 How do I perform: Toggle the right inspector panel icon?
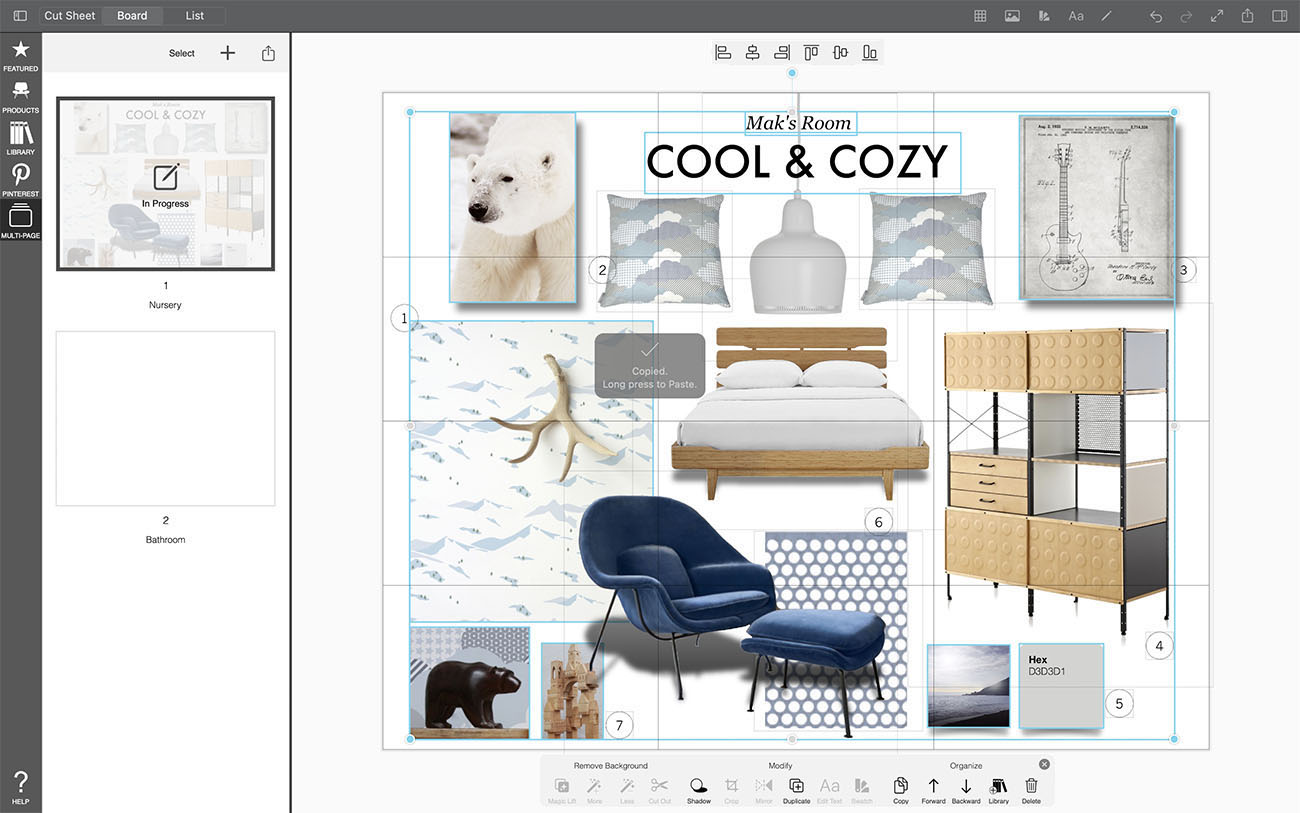(x=1279, y=16)
